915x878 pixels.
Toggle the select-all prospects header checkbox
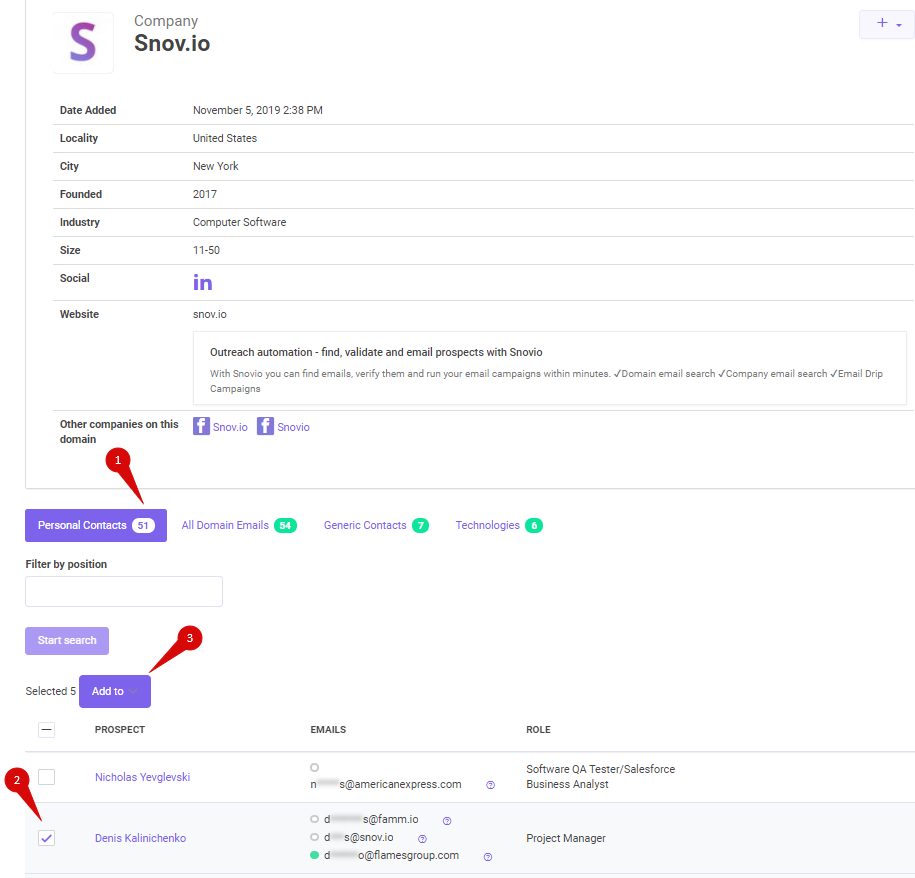[47, 730]
